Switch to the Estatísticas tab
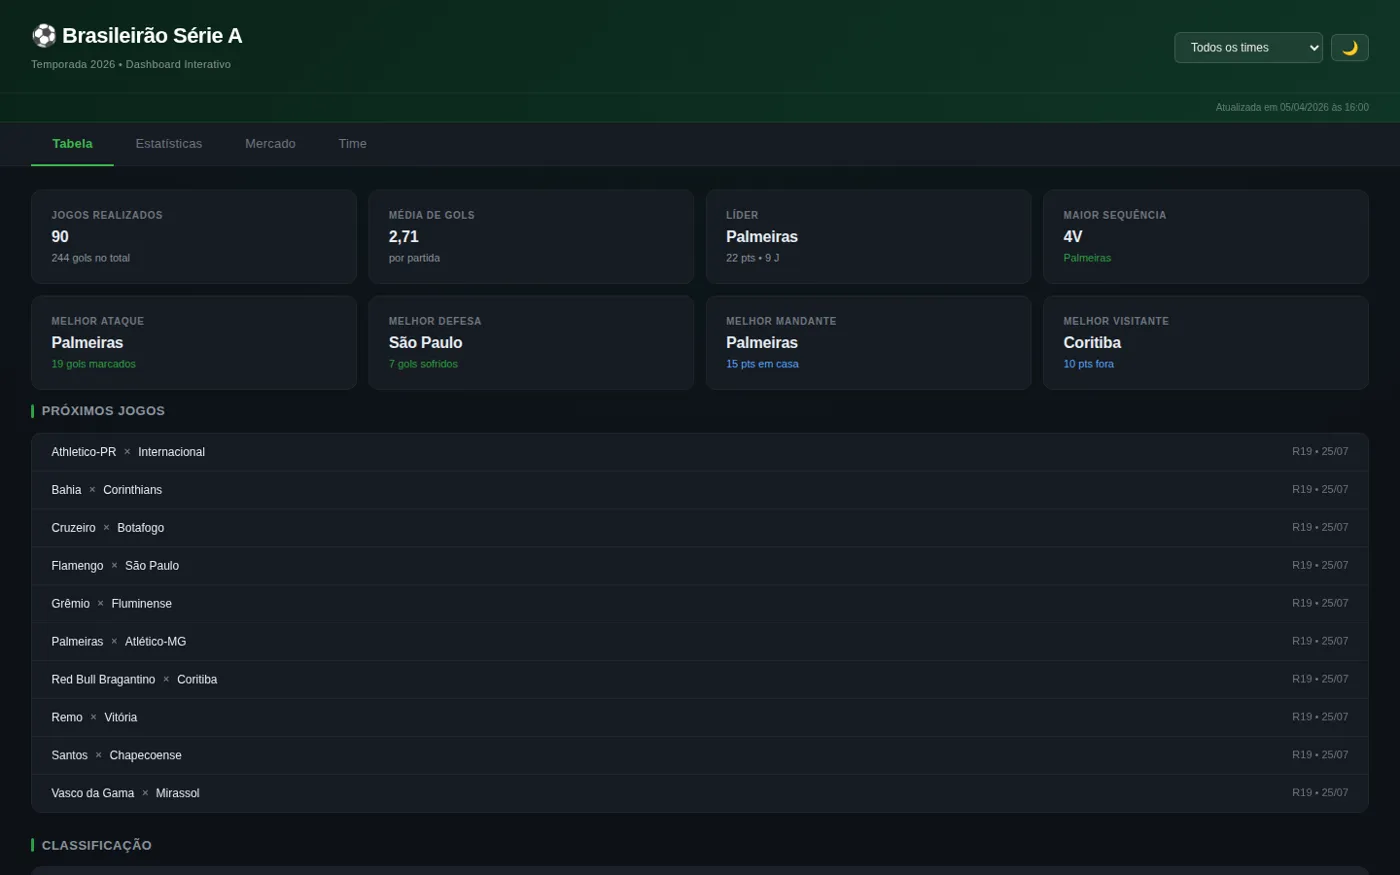The image size is (1400, 875). pyautogui.click(x=169, y=144)
